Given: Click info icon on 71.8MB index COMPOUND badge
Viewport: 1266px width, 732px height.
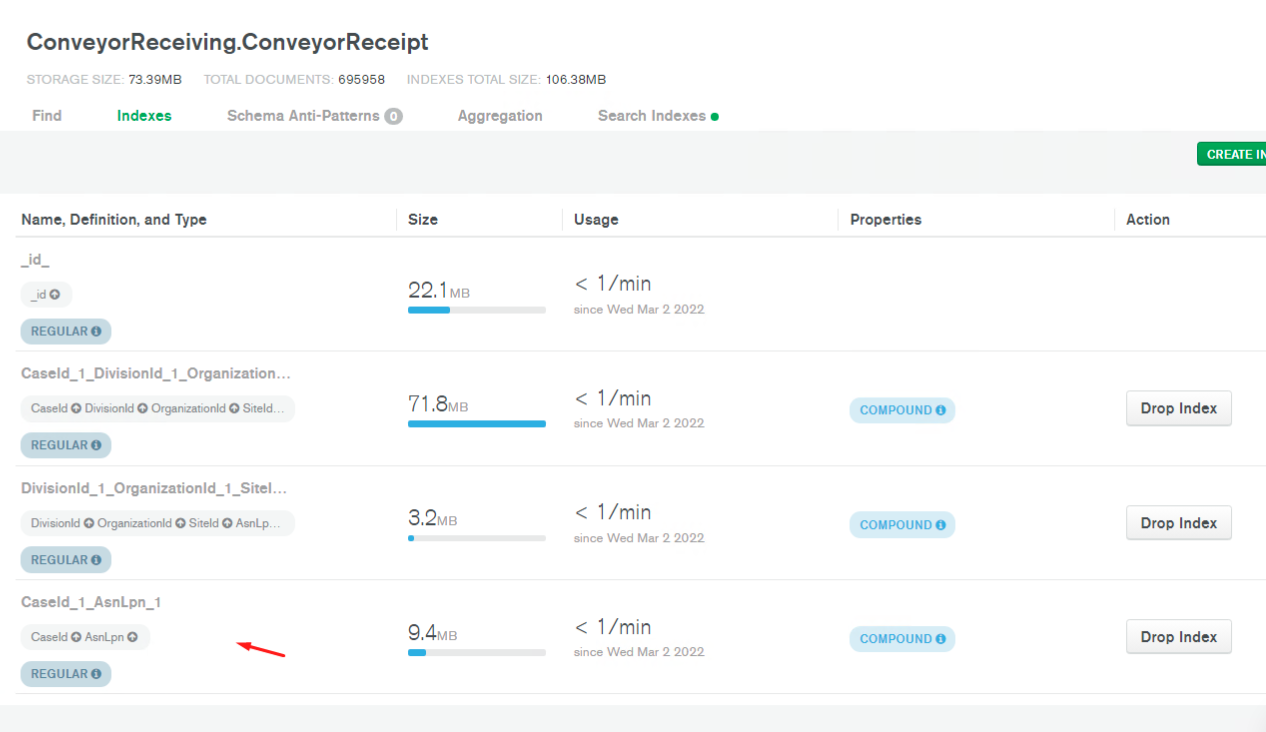Looking at the screenshot, I should (940, 410).
